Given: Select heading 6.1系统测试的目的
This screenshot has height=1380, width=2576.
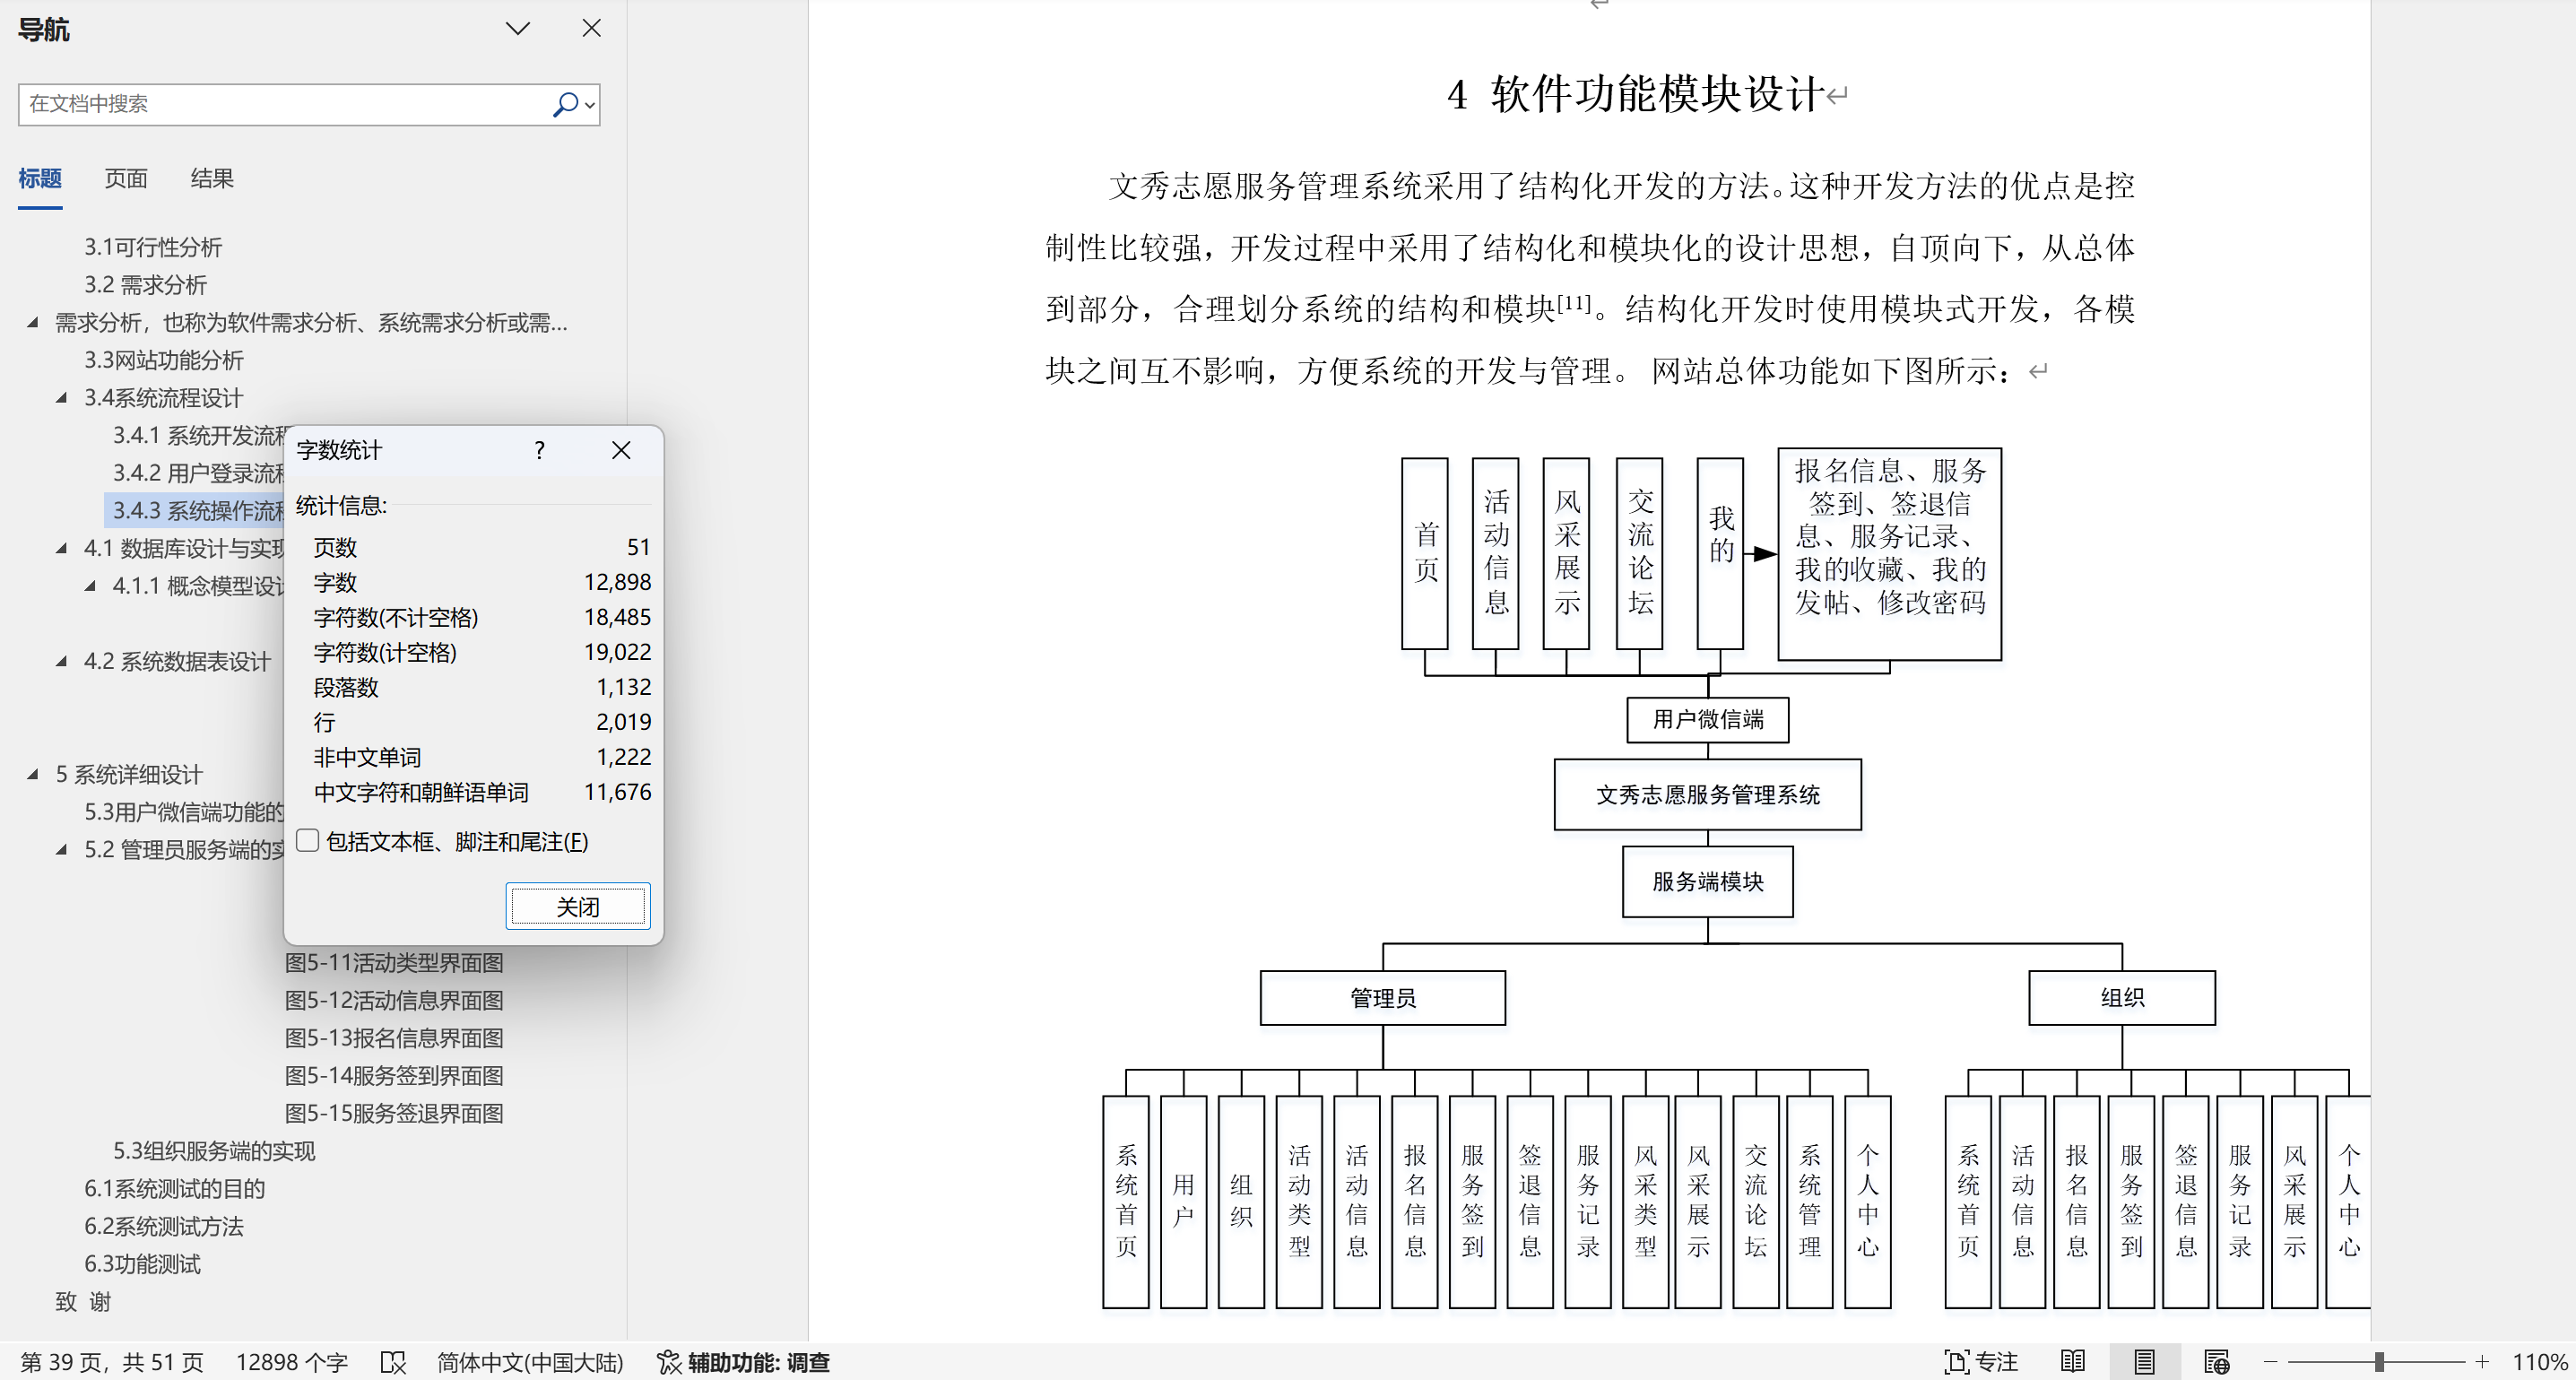Looking at the screenshot, I should pyautogui.click(x=175, y=1189).
